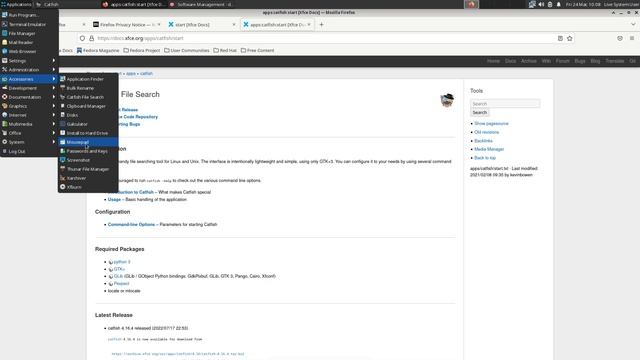The image size is (640, 360).
Task: Click into the Tools search field
Action: click(x=505, y=104)
